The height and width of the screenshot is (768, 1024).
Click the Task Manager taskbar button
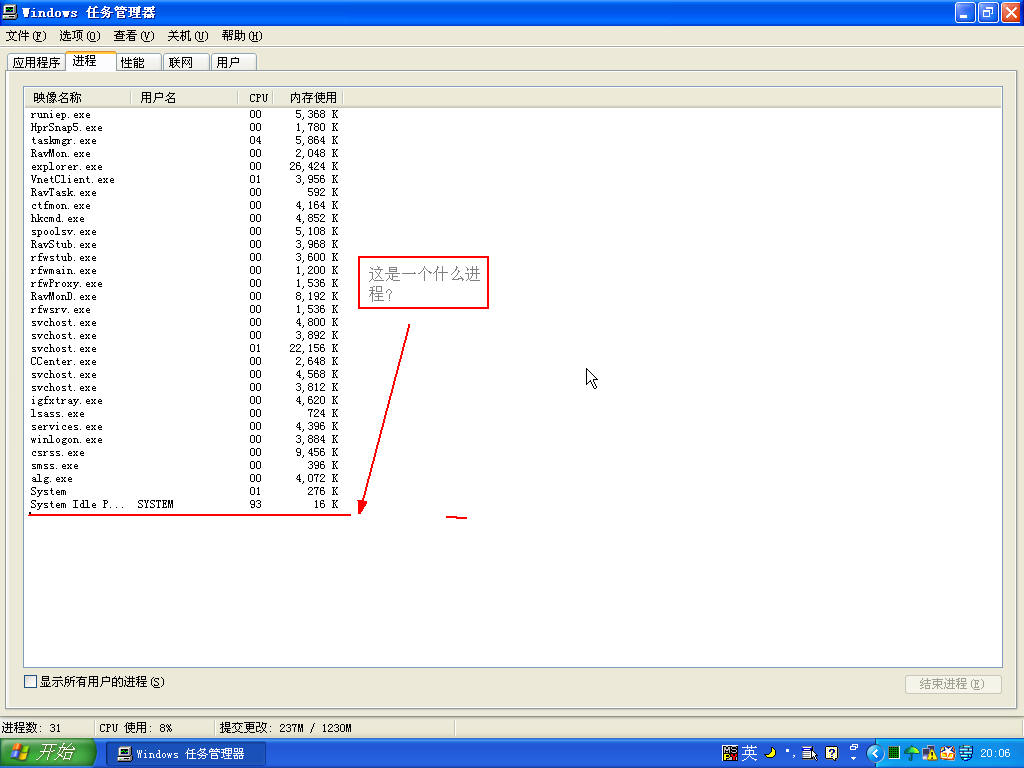pyautogui.click(x=185, y=754)
